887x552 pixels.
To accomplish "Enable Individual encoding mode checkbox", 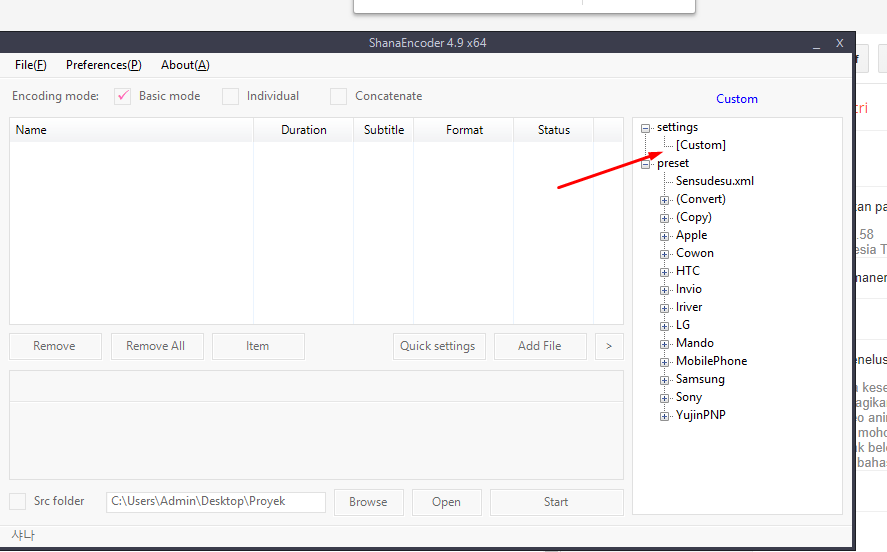I will (230, 96).
